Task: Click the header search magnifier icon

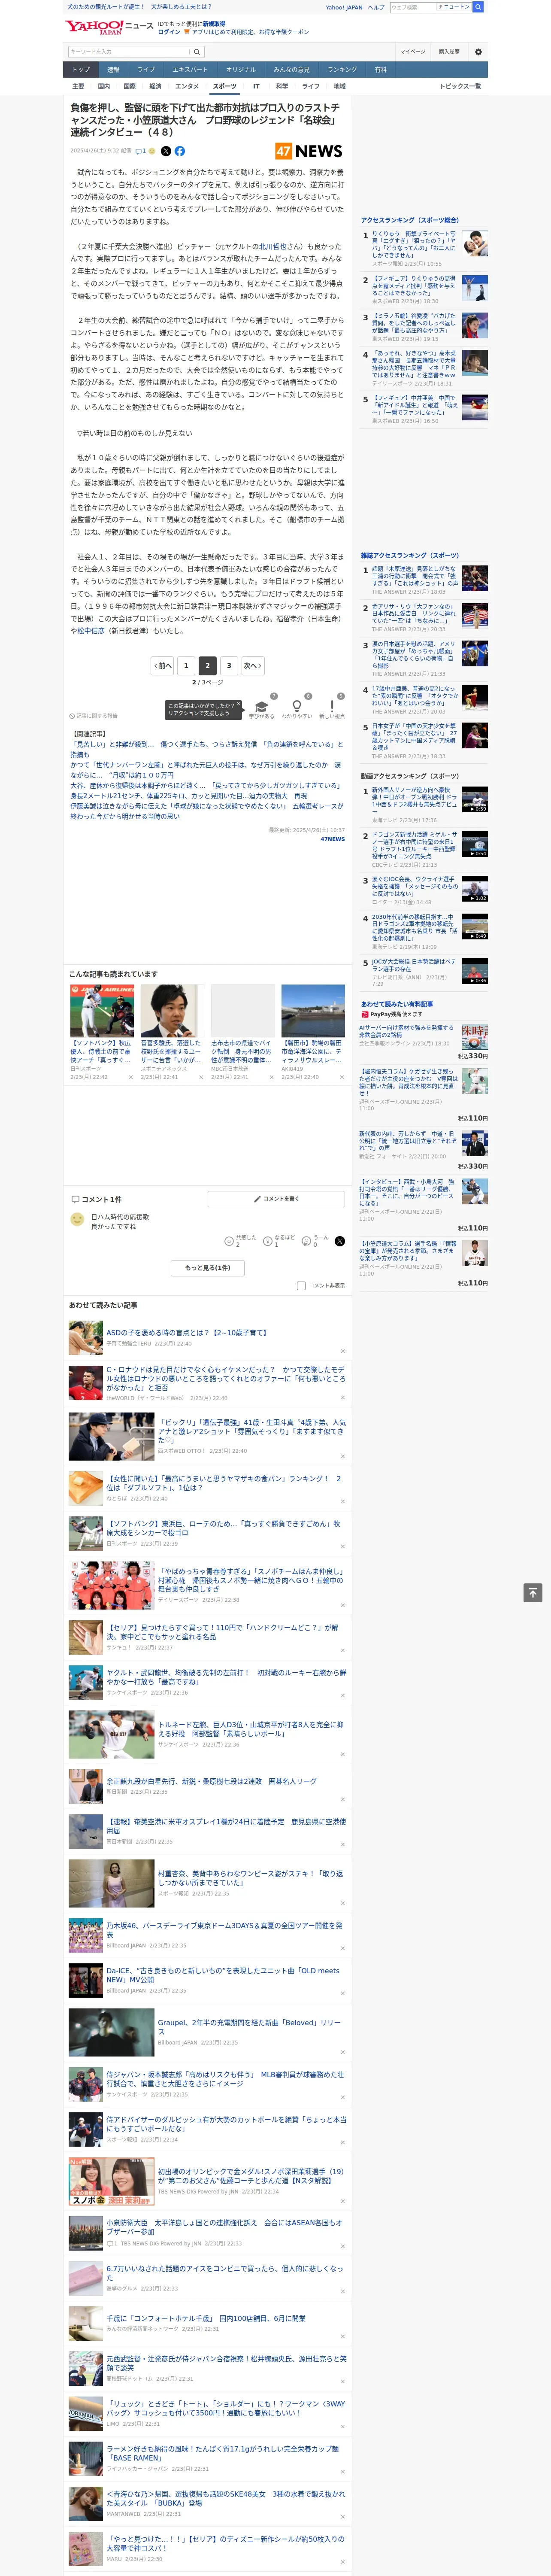Action: 478,7
